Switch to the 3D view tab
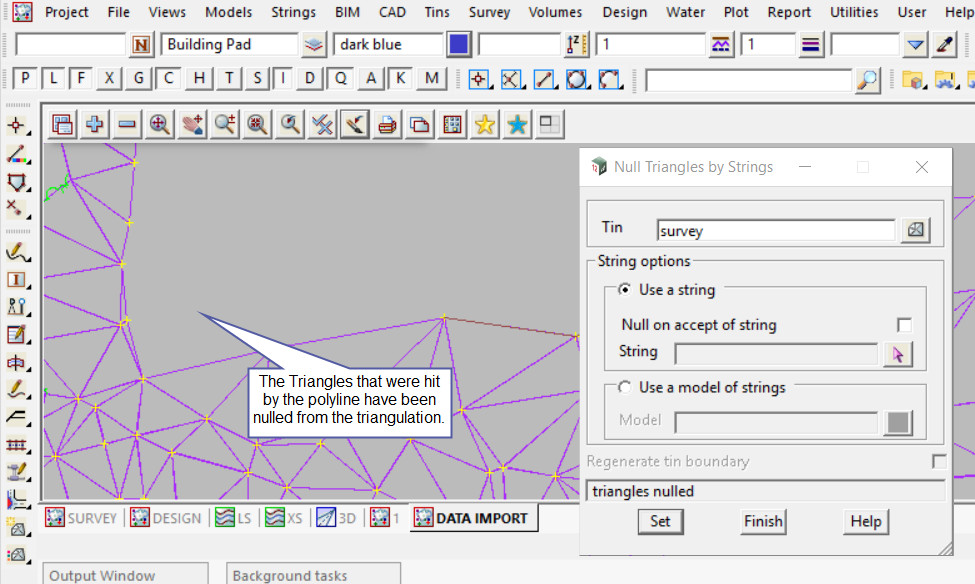This screenshot has width=975, height=584. click(x=336, y=518)
